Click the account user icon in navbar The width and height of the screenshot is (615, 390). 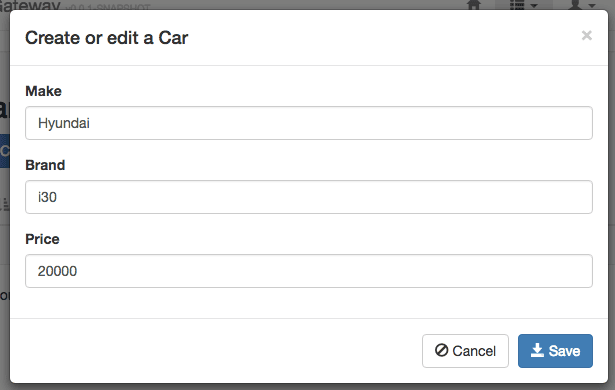[575, 5]
